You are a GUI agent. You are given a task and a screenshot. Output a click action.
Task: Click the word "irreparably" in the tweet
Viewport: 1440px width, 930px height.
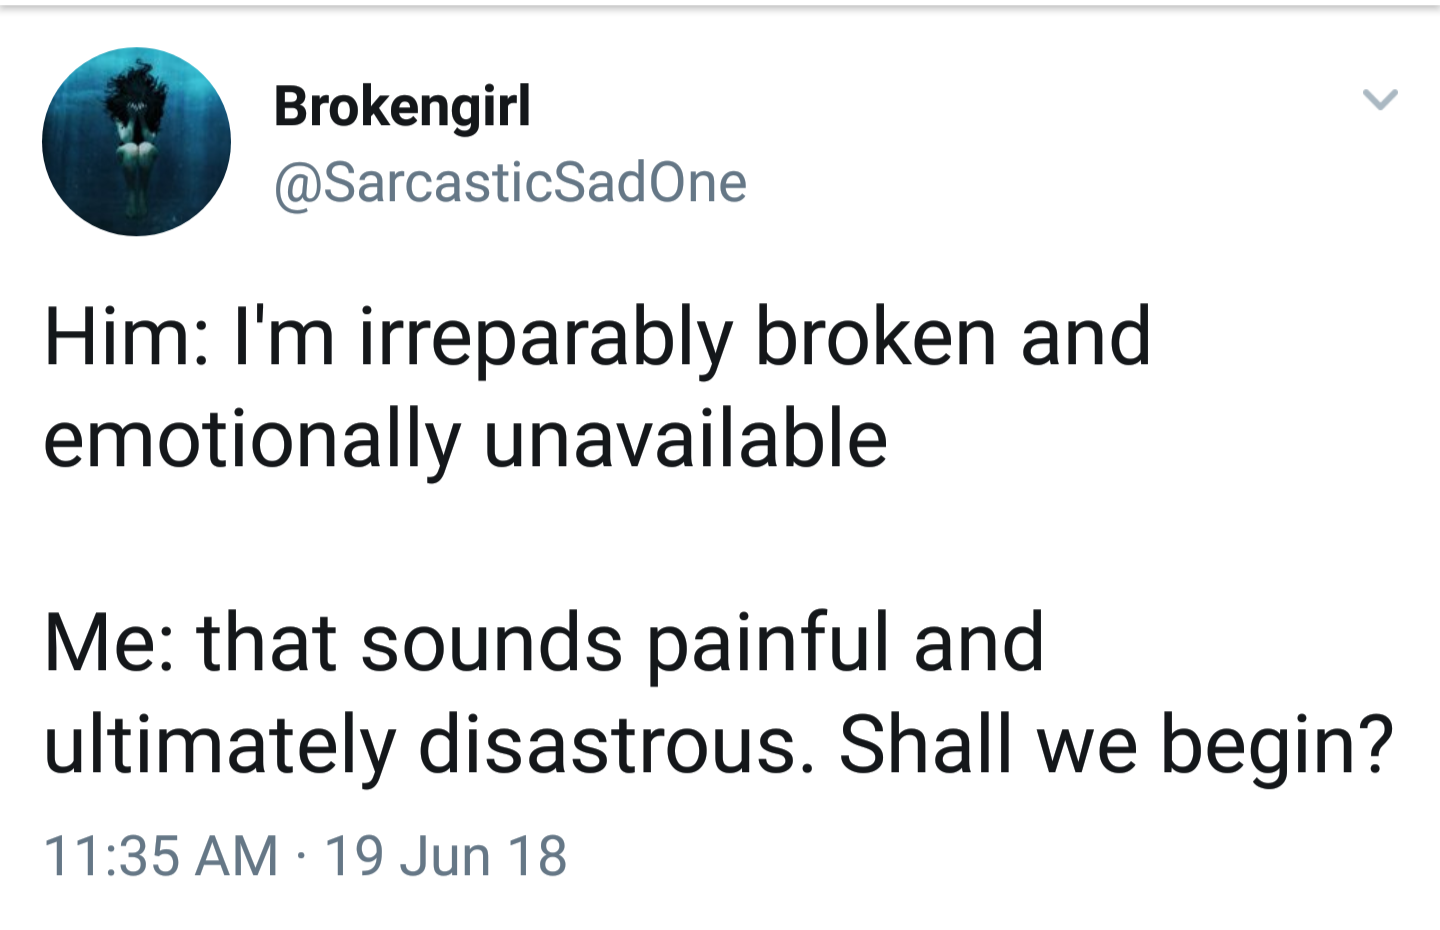(545, 338)
